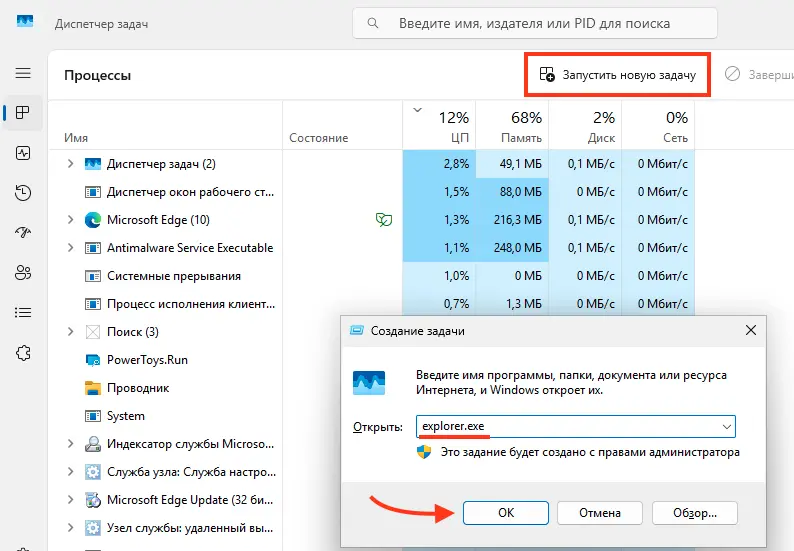Confirm with the OK button
The image size is (794, 551).
505,513
